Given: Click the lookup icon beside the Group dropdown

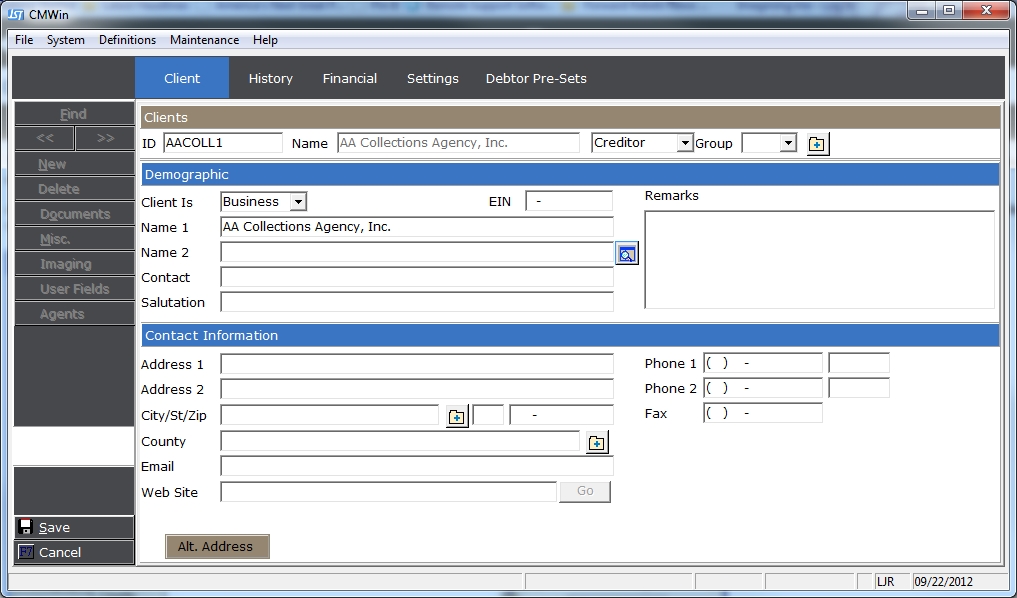Looking at the screenshot, I should click(x=817, y=144).
